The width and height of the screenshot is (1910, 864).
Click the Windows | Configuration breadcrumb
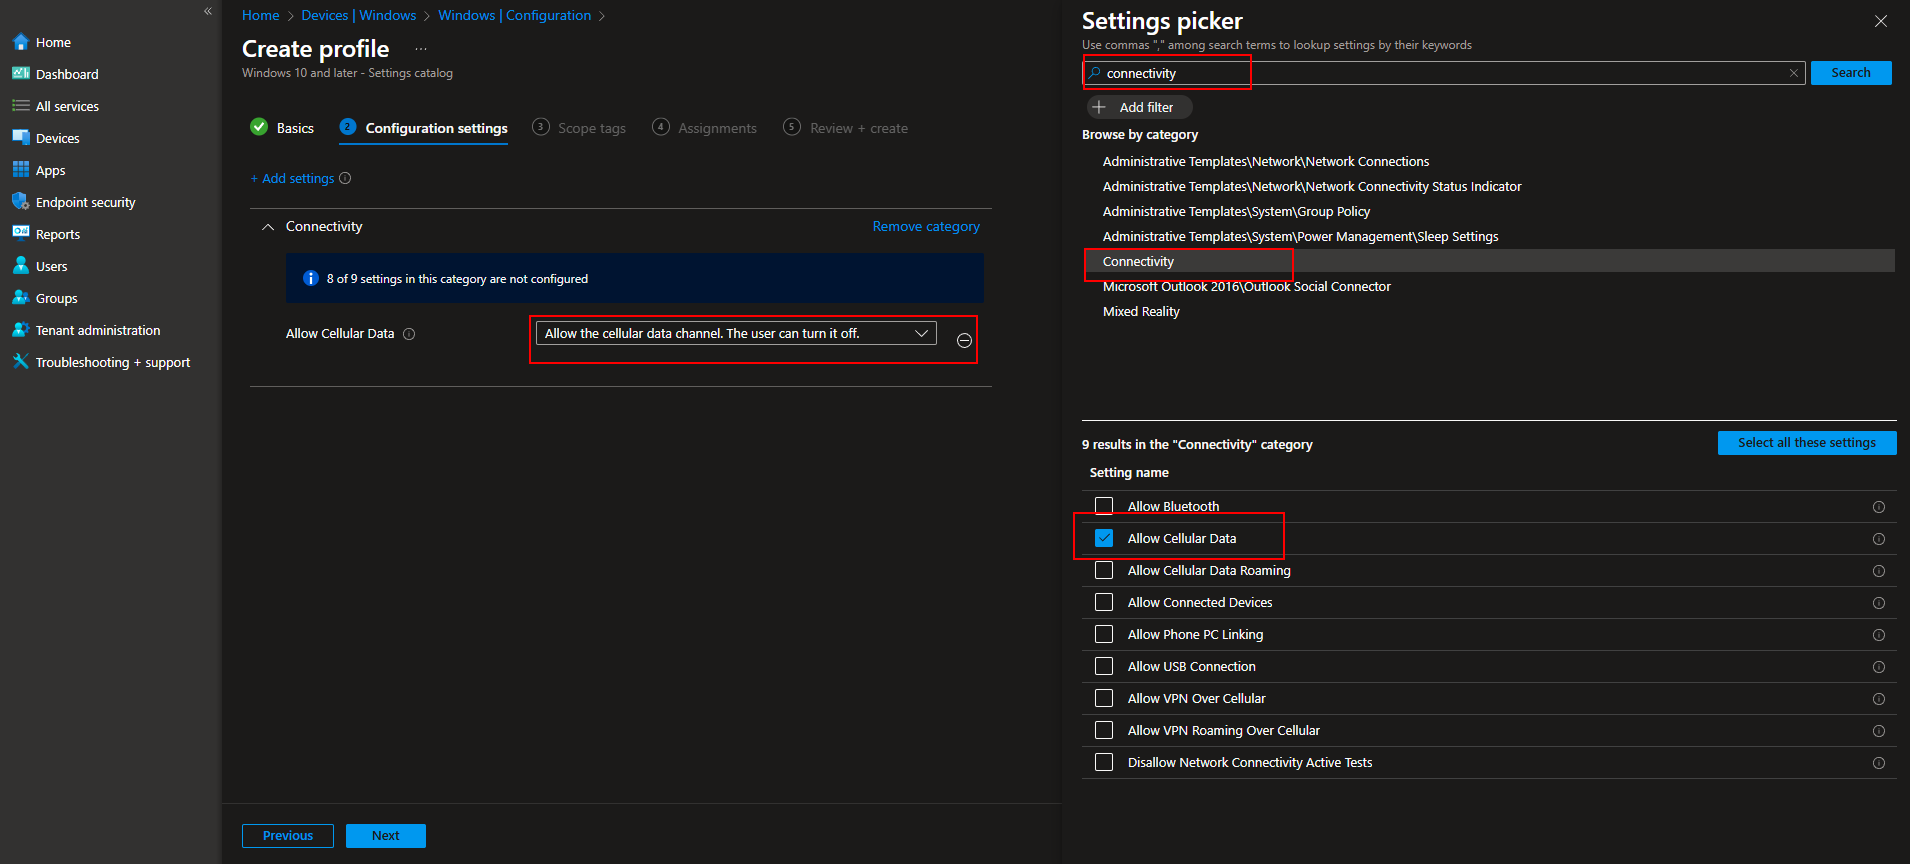pos(514,15)
